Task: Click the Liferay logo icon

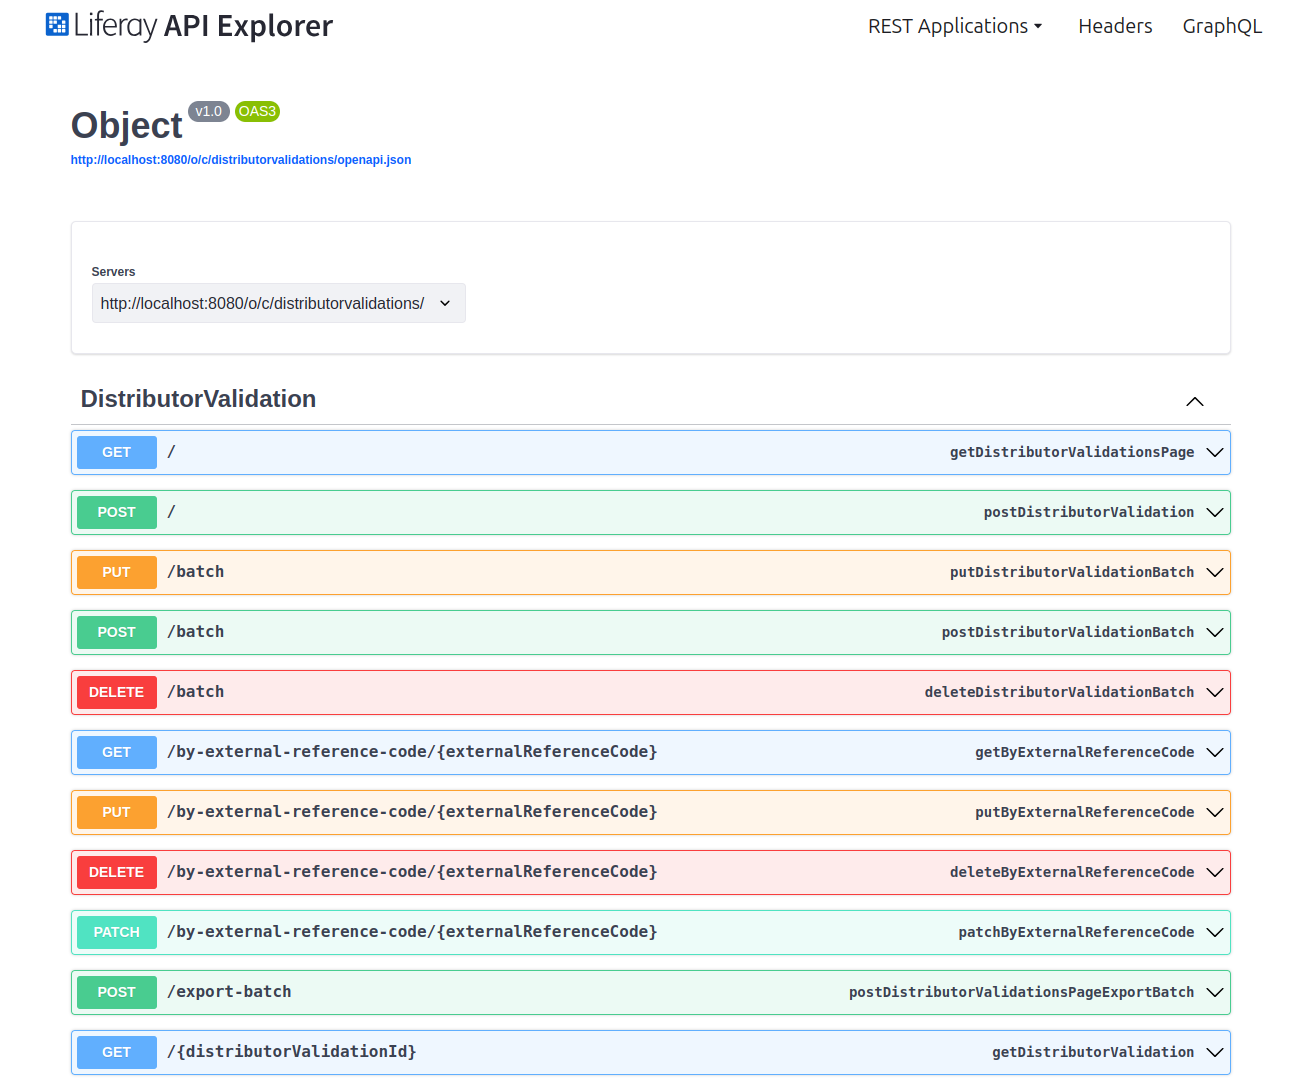Action: pos(57,25)
